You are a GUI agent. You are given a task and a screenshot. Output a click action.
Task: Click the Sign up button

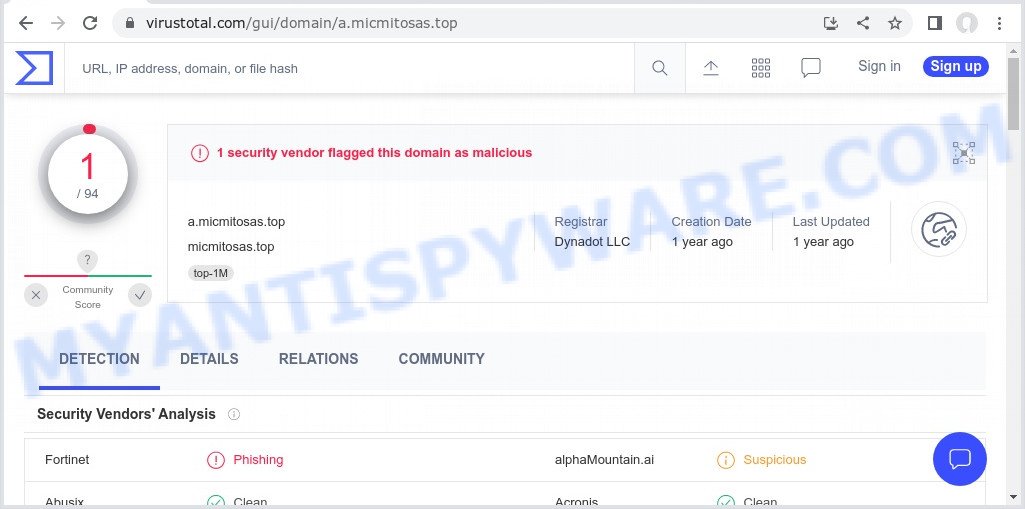click(956, 66)
